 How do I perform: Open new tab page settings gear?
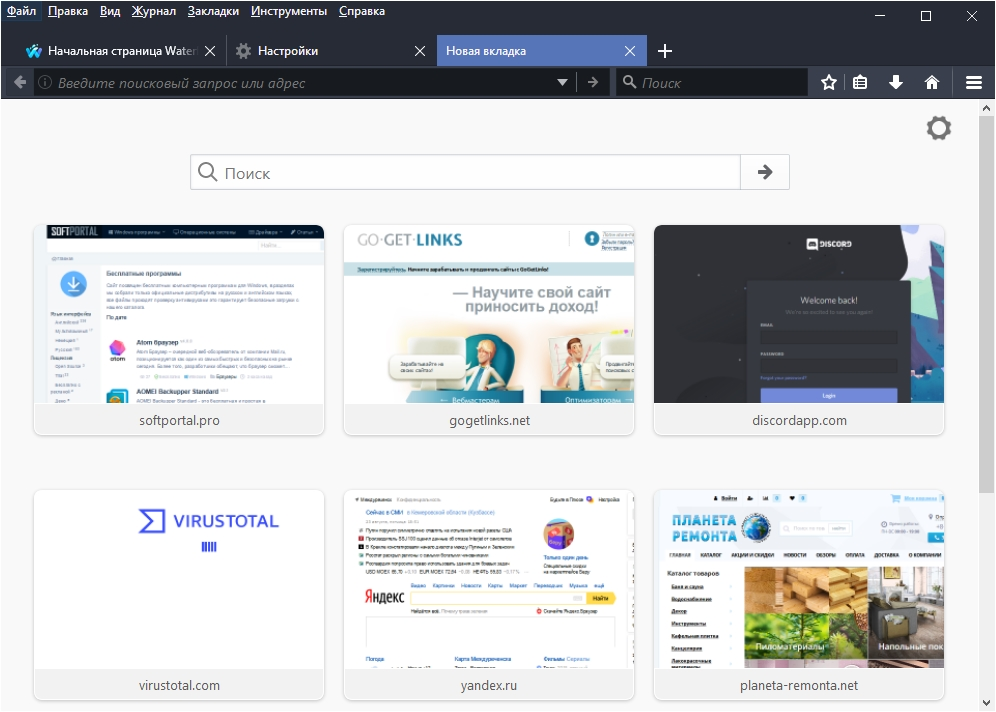click(x=939, y=128)
